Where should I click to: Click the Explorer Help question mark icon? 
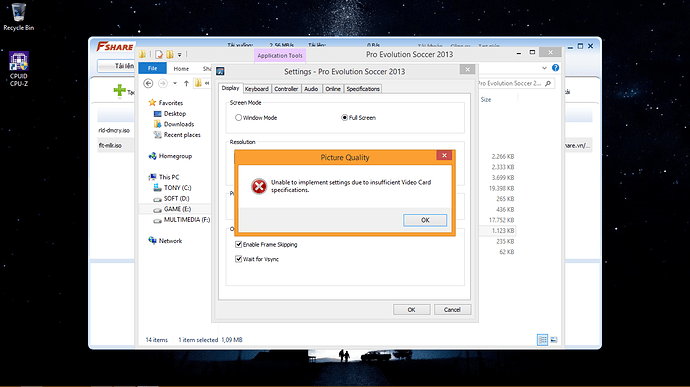pos(555,68)
